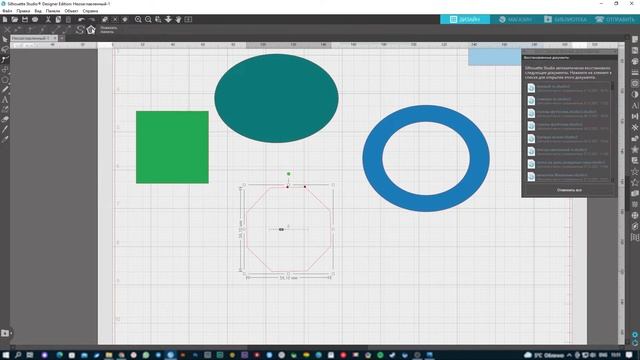Show hidden system tray icons
This screenshot has height=360, width=640.
point(569,355)
